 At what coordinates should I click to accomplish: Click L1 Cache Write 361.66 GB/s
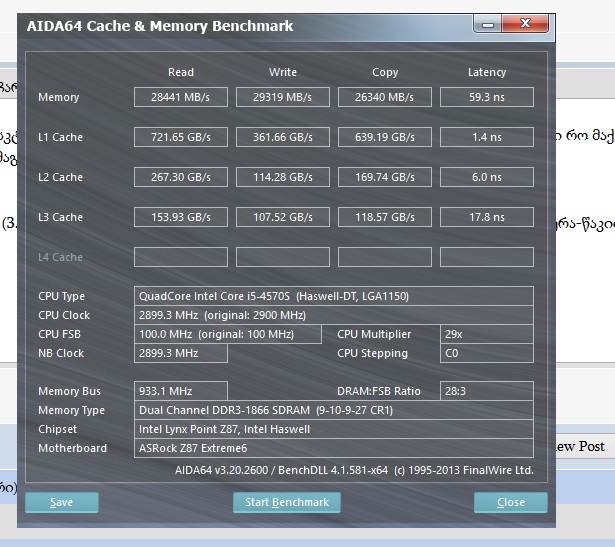(x=283, y=137)
